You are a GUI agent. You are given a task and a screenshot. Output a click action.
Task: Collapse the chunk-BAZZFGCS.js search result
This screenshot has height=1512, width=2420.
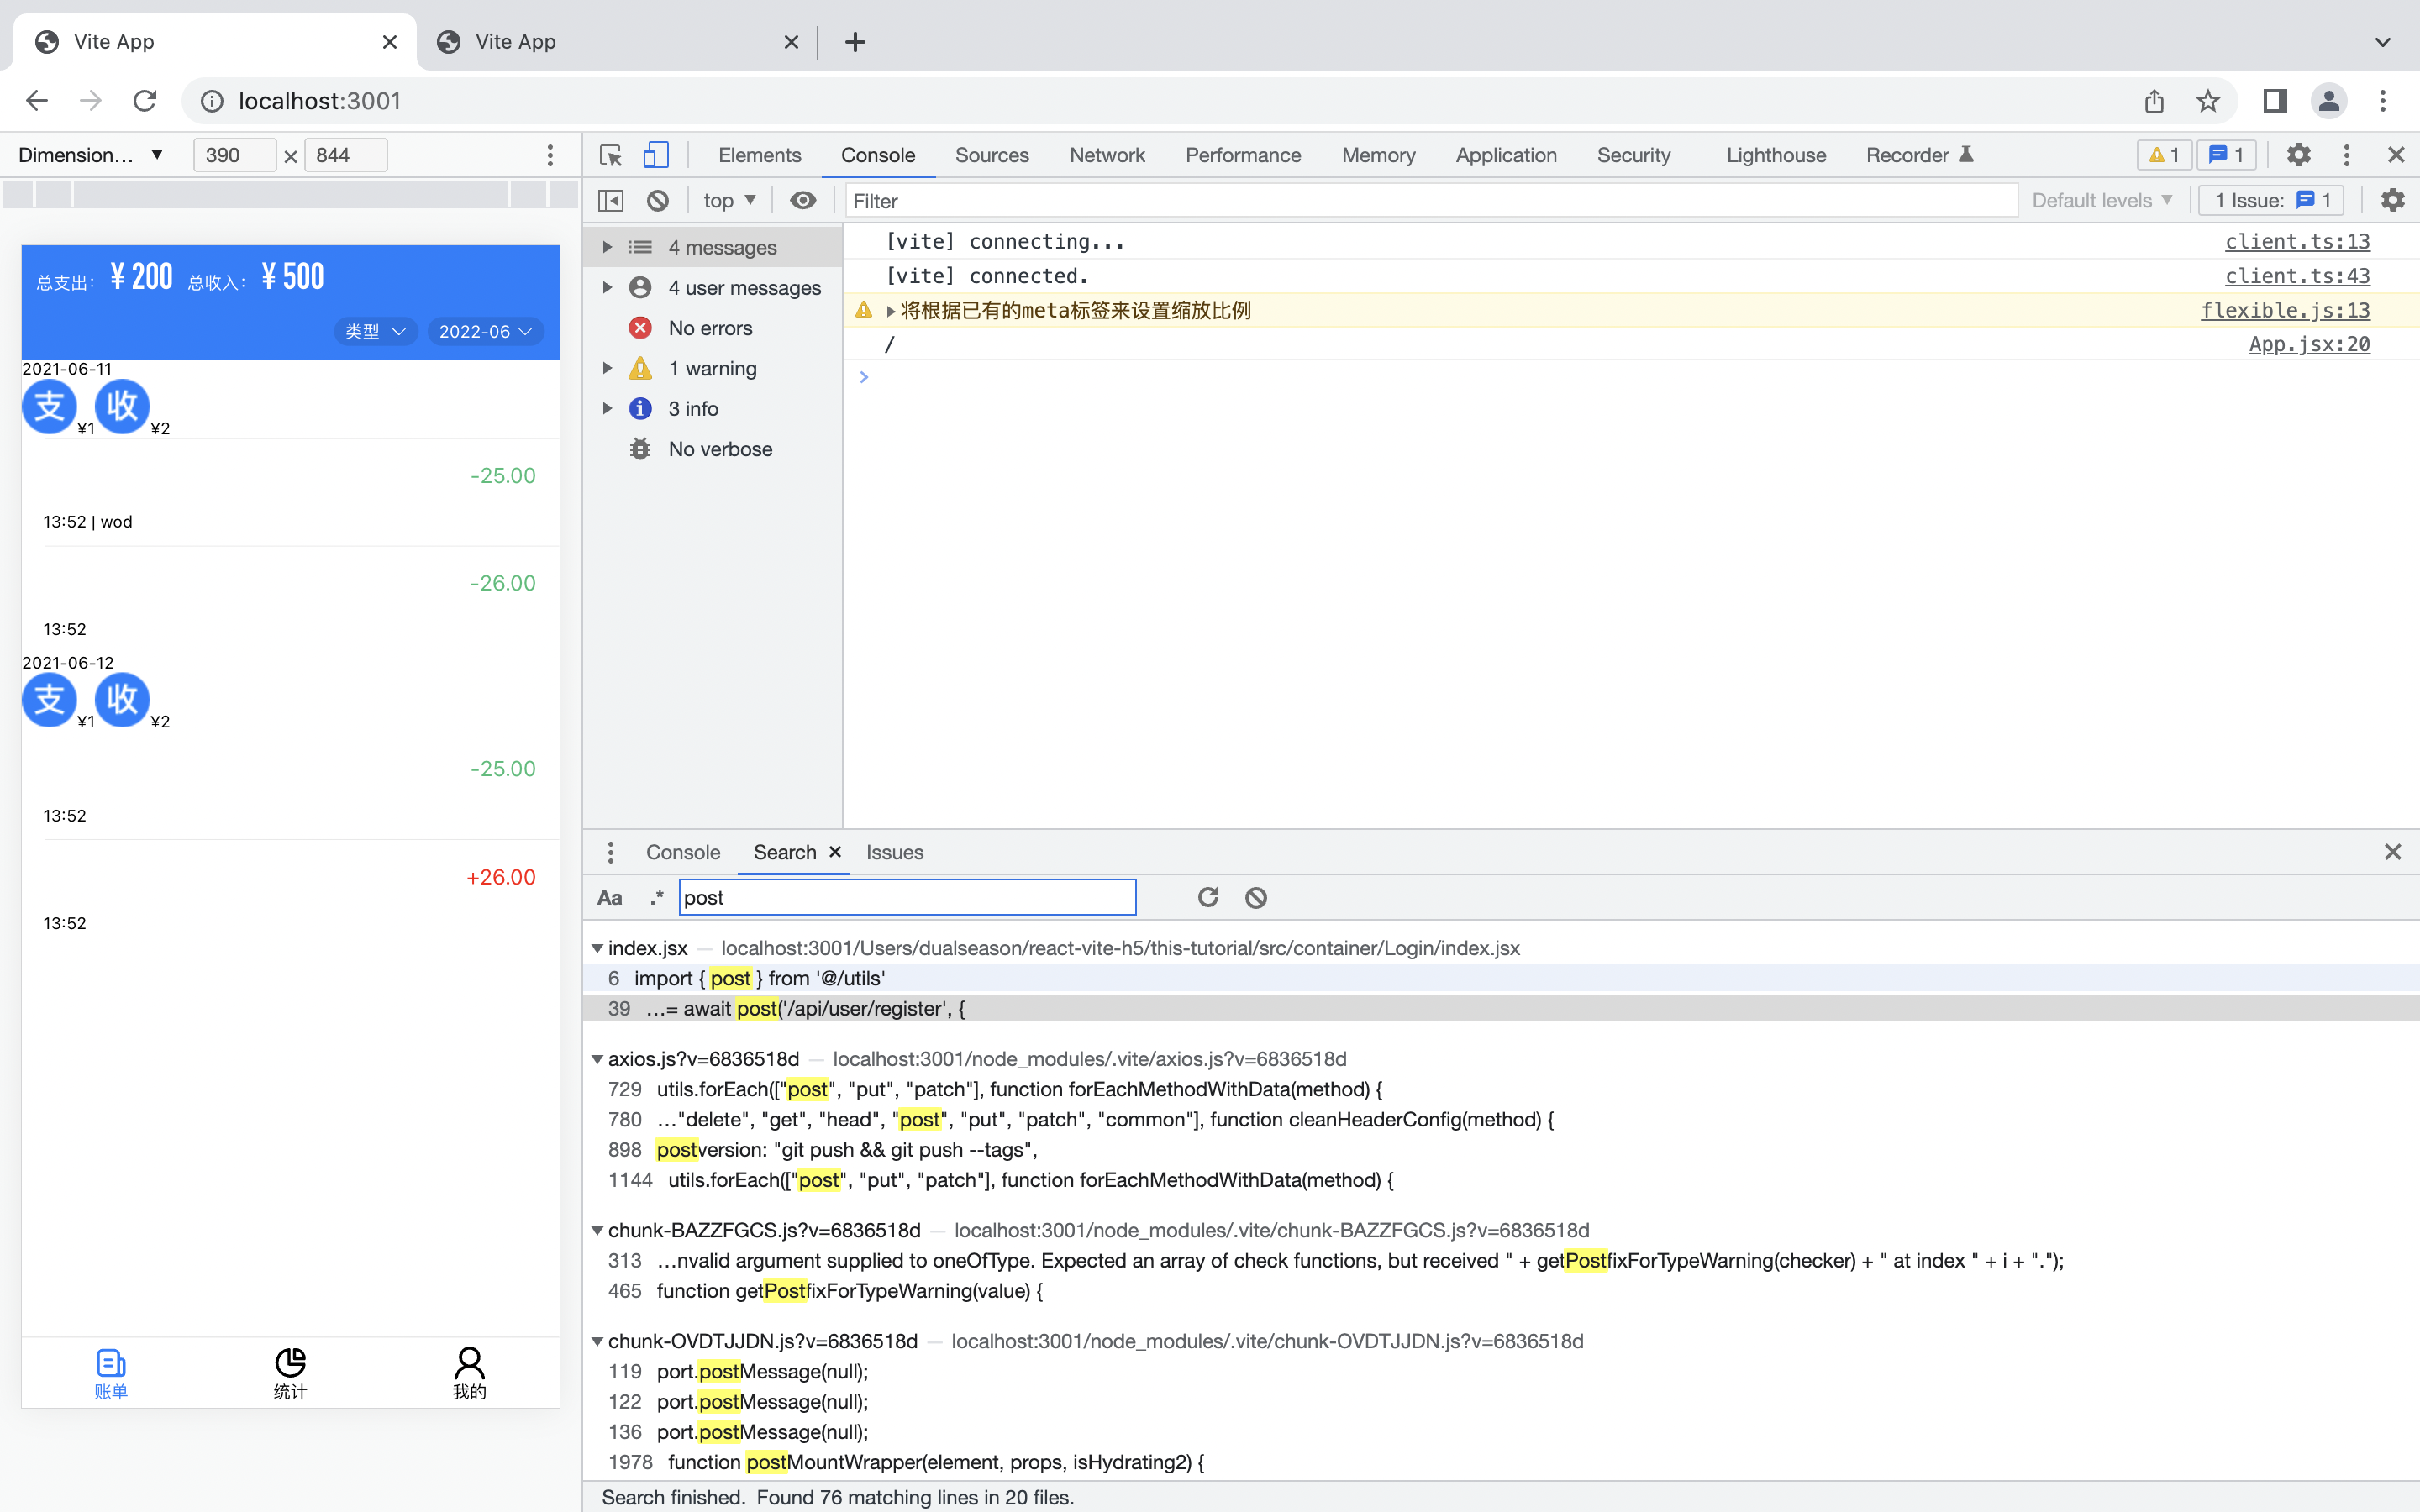click(x=597, y=1230)
